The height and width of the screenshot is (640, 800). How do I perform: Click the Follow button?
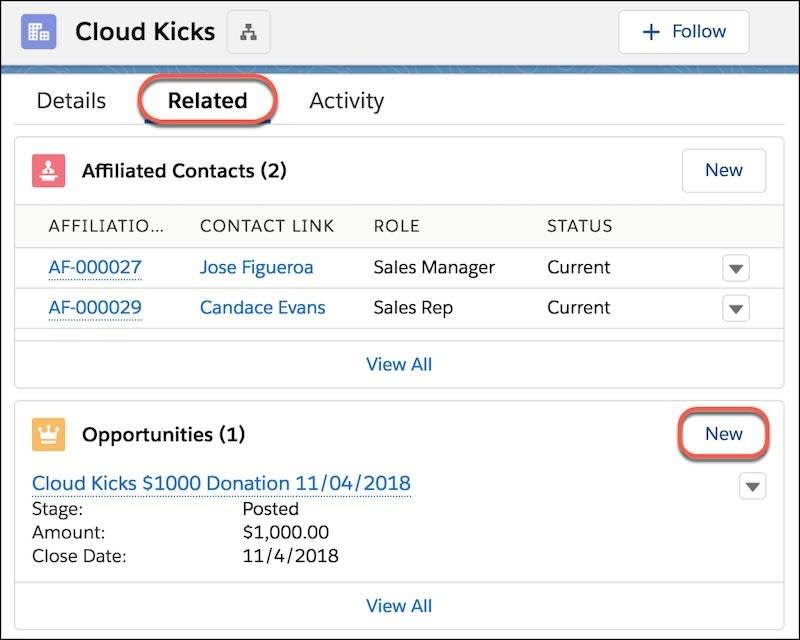684,31
